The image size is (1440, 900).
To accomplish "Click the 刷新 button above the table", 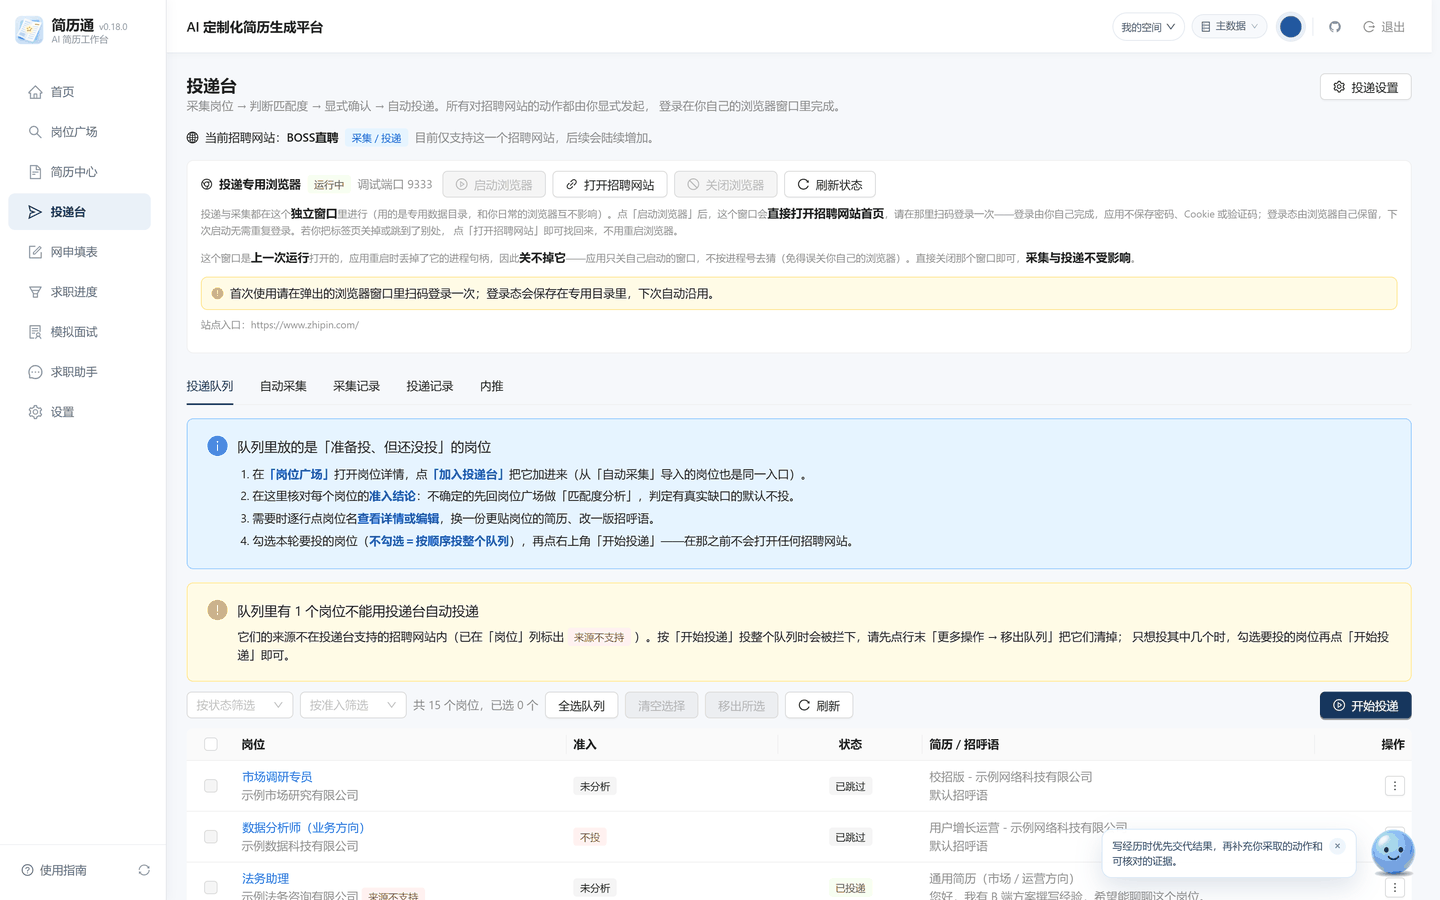I will 819,705.
